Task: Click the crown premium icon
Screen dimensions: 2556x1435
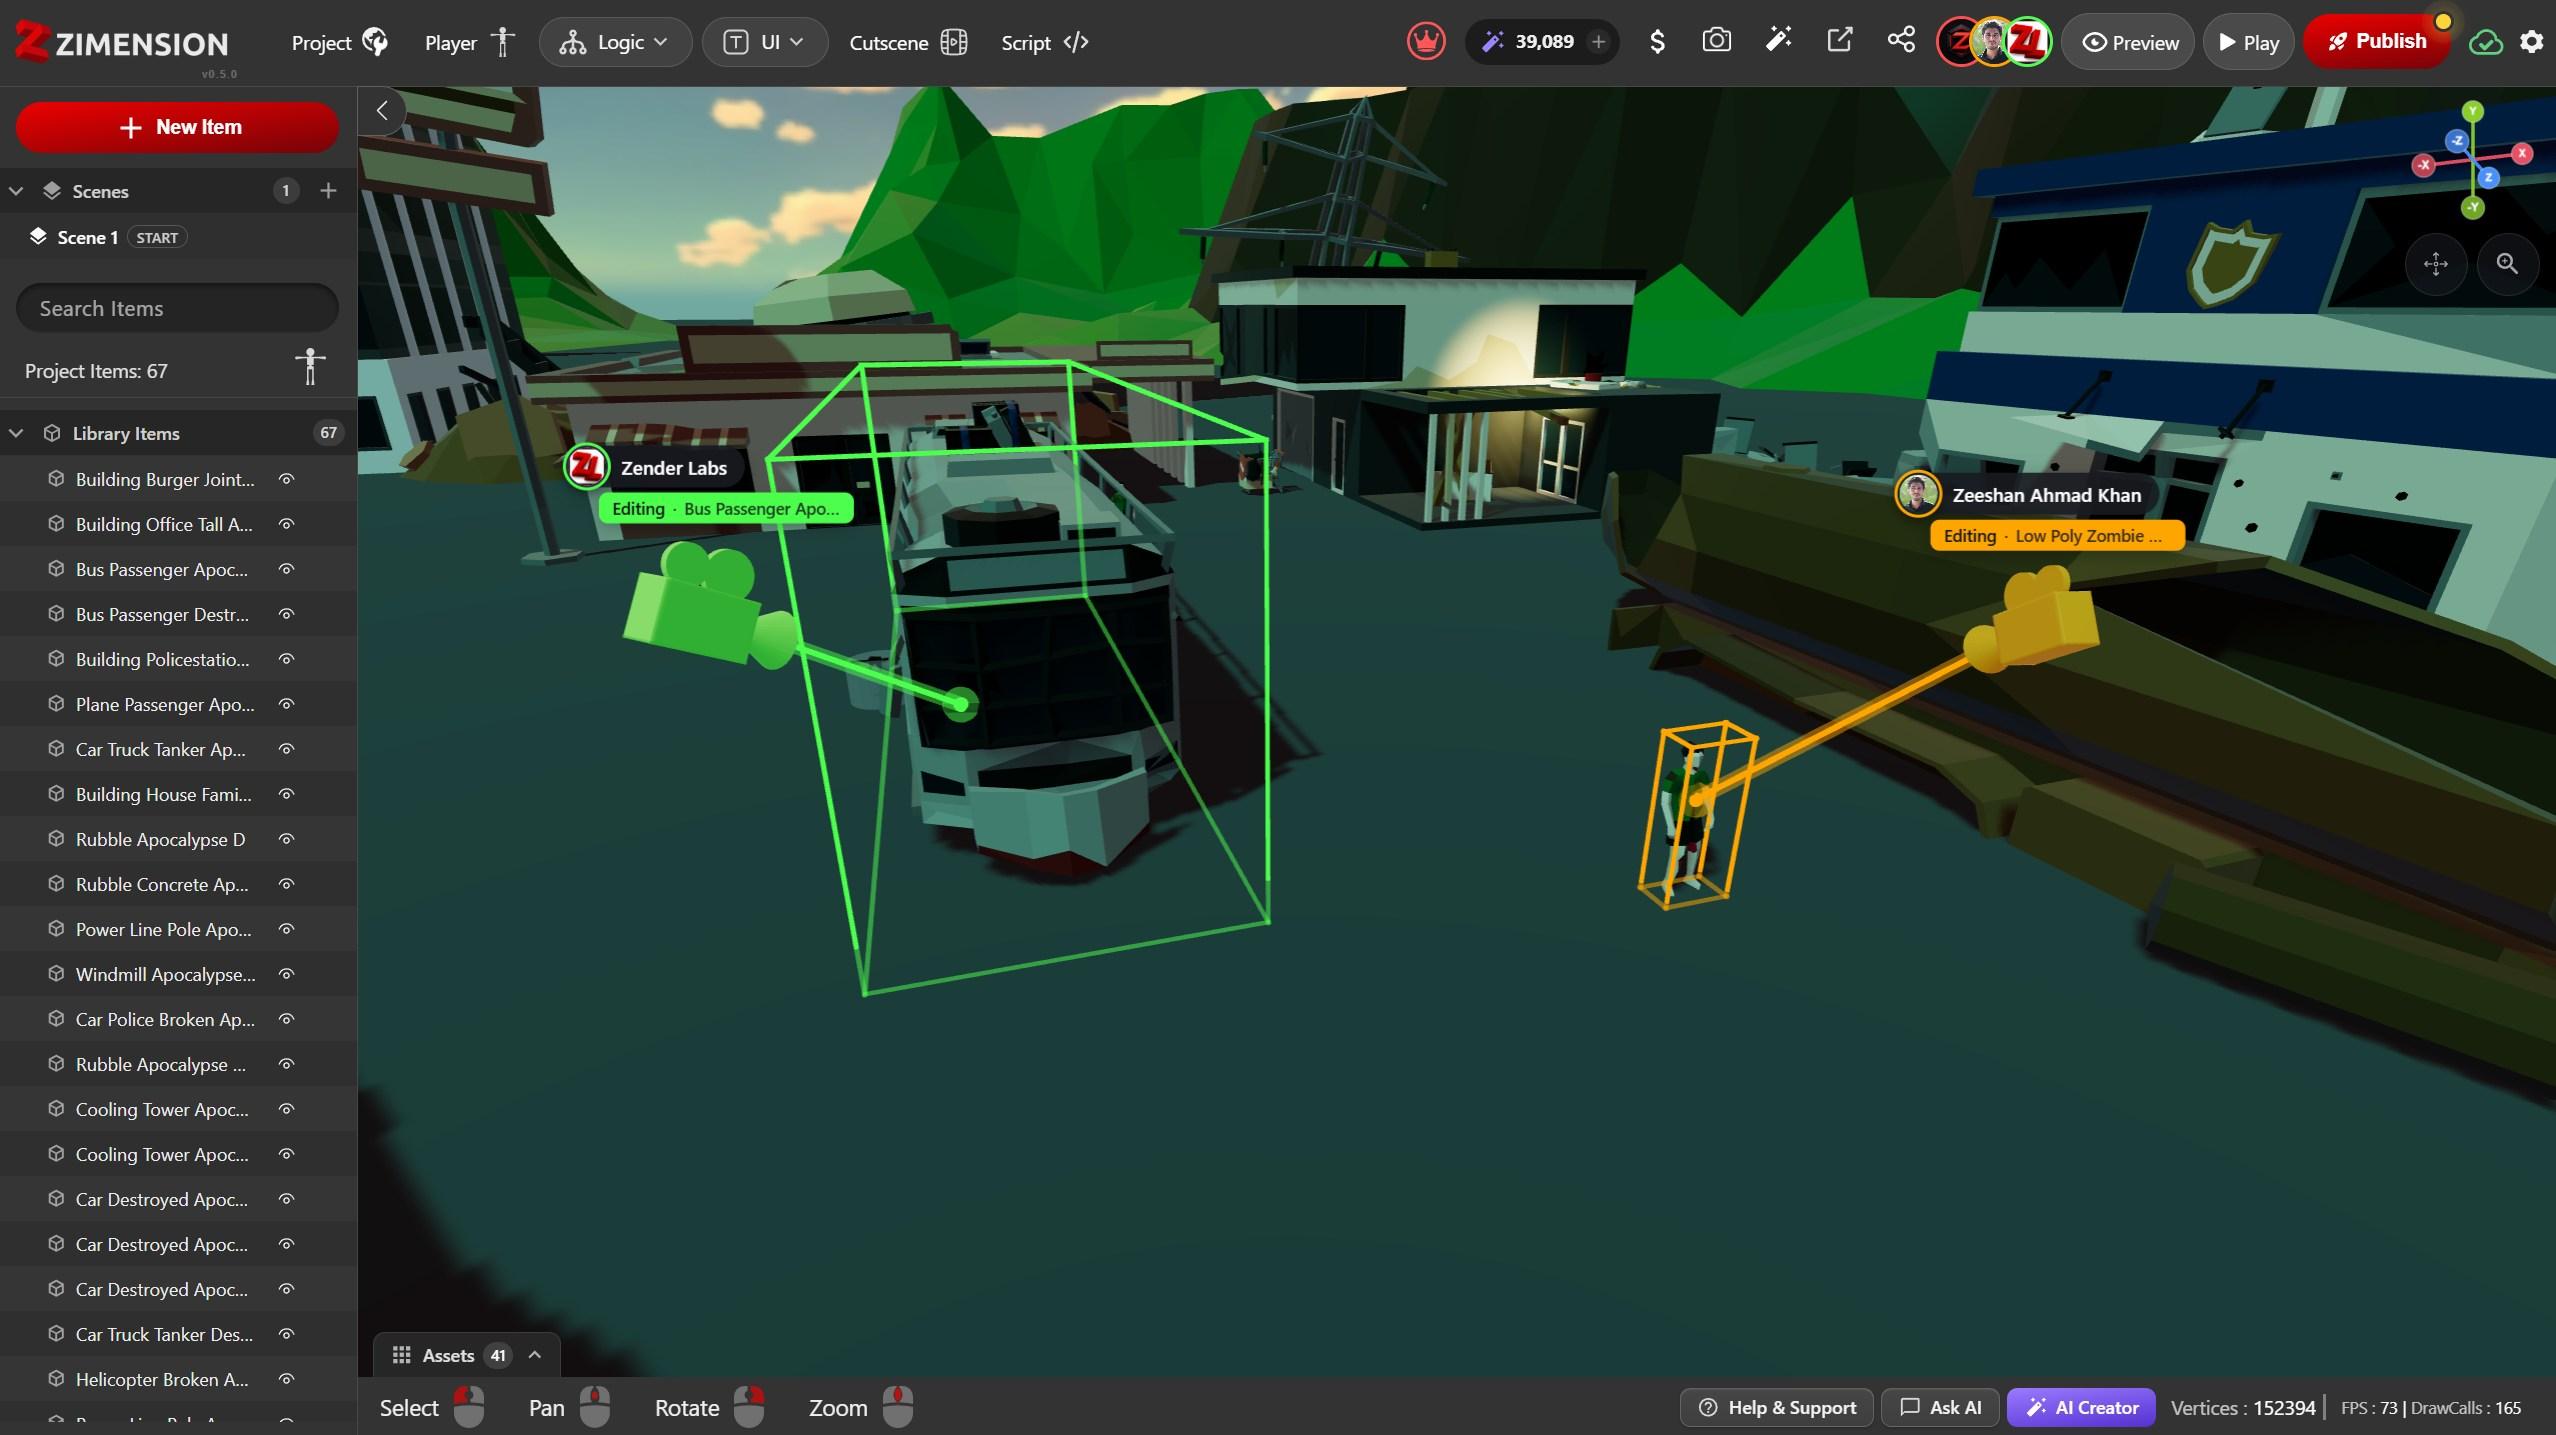Action: coord(1425,42)
